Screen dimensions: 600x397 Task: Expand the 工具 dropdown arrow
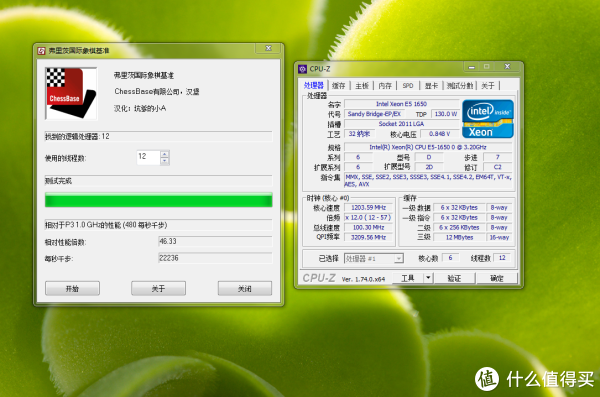coord(428,278)
